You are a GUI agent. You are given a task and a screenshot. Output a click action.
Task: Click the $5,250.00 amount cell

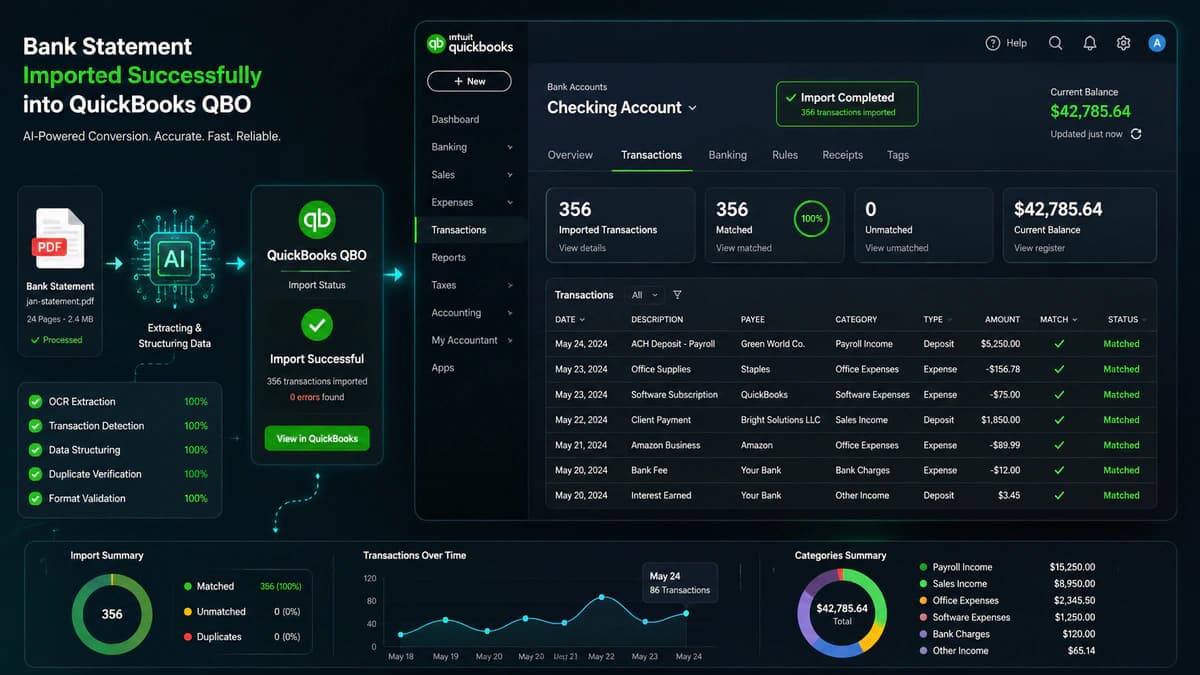(x=1000, y=344)
